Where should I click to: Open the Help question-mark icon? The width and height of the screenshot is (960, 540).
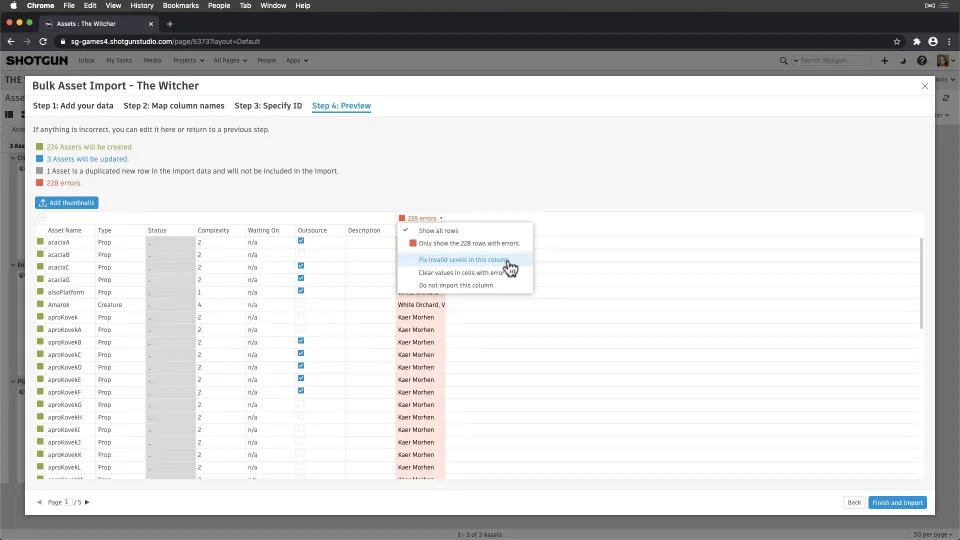(921, 61)
